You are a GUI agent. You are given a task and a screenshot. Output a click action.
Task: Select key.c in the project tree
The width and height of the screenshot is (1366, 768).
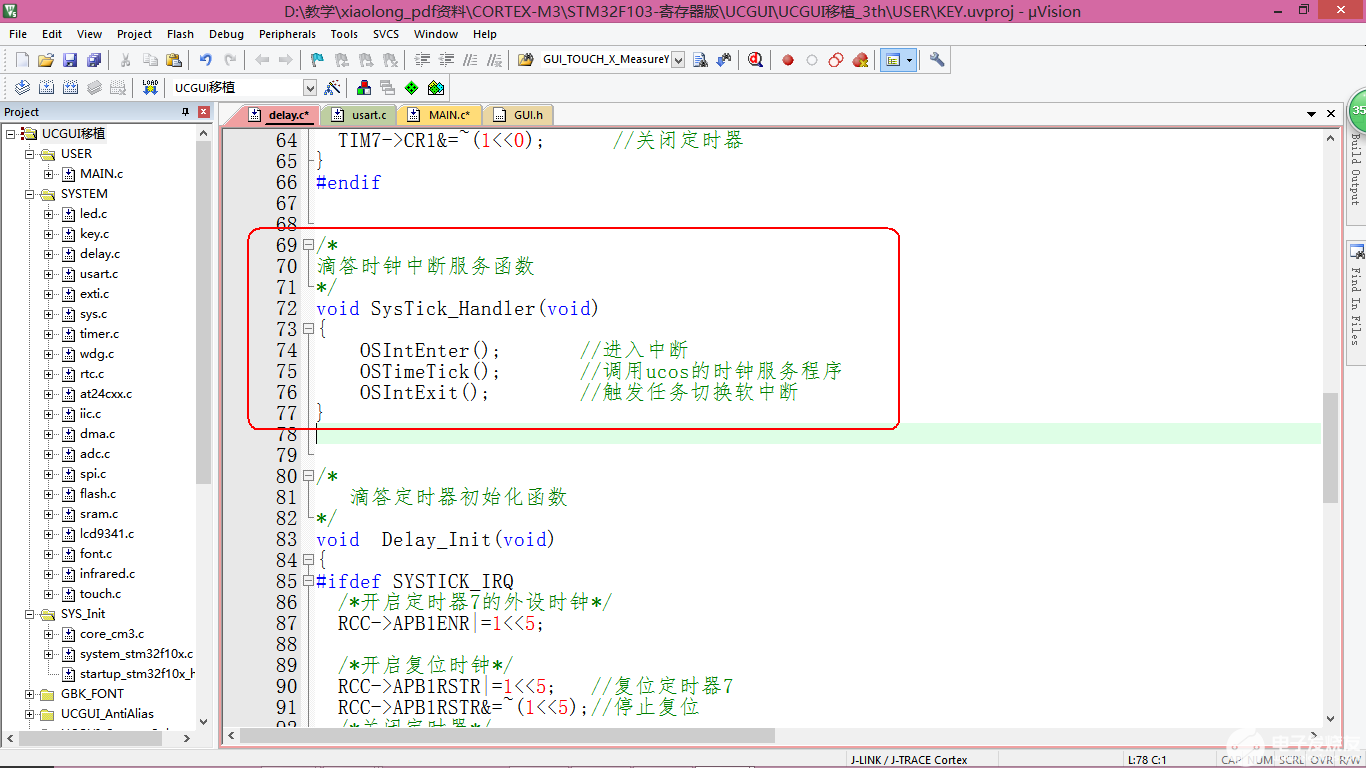click(x=95, y=234)
